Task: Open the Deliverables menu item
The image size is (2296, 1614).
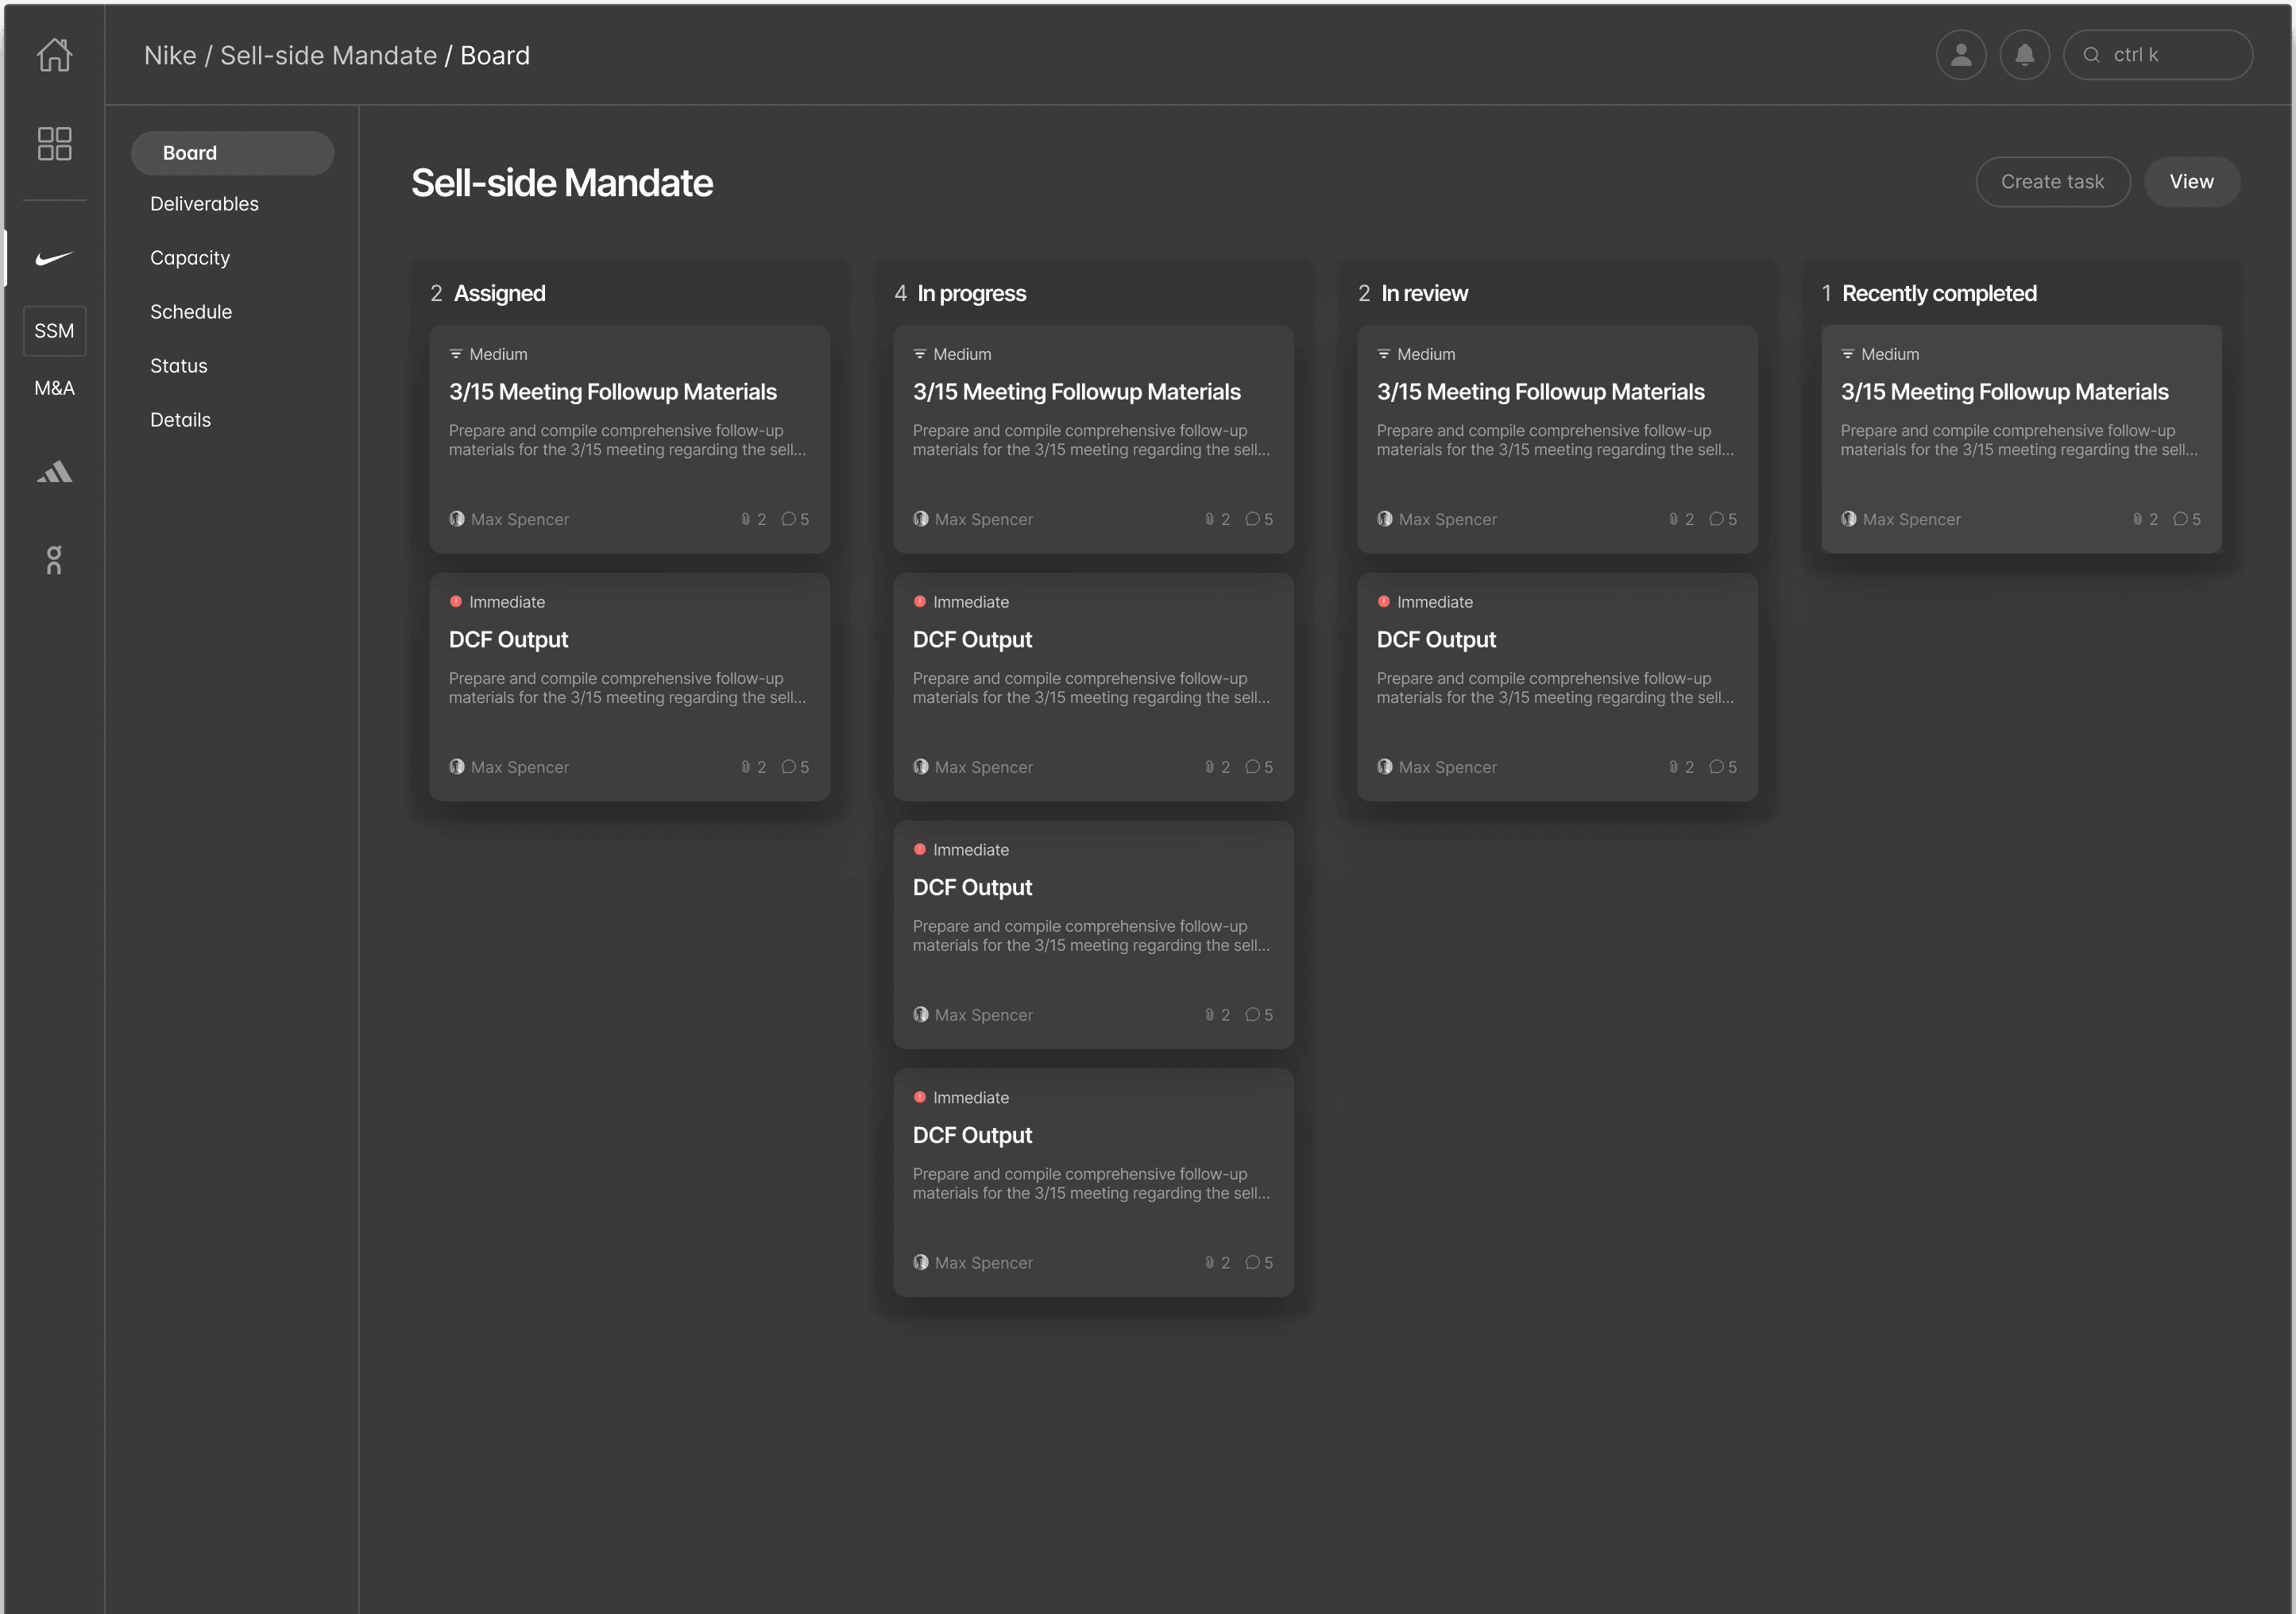Action: pyautogui.click(x=204, y=204)
